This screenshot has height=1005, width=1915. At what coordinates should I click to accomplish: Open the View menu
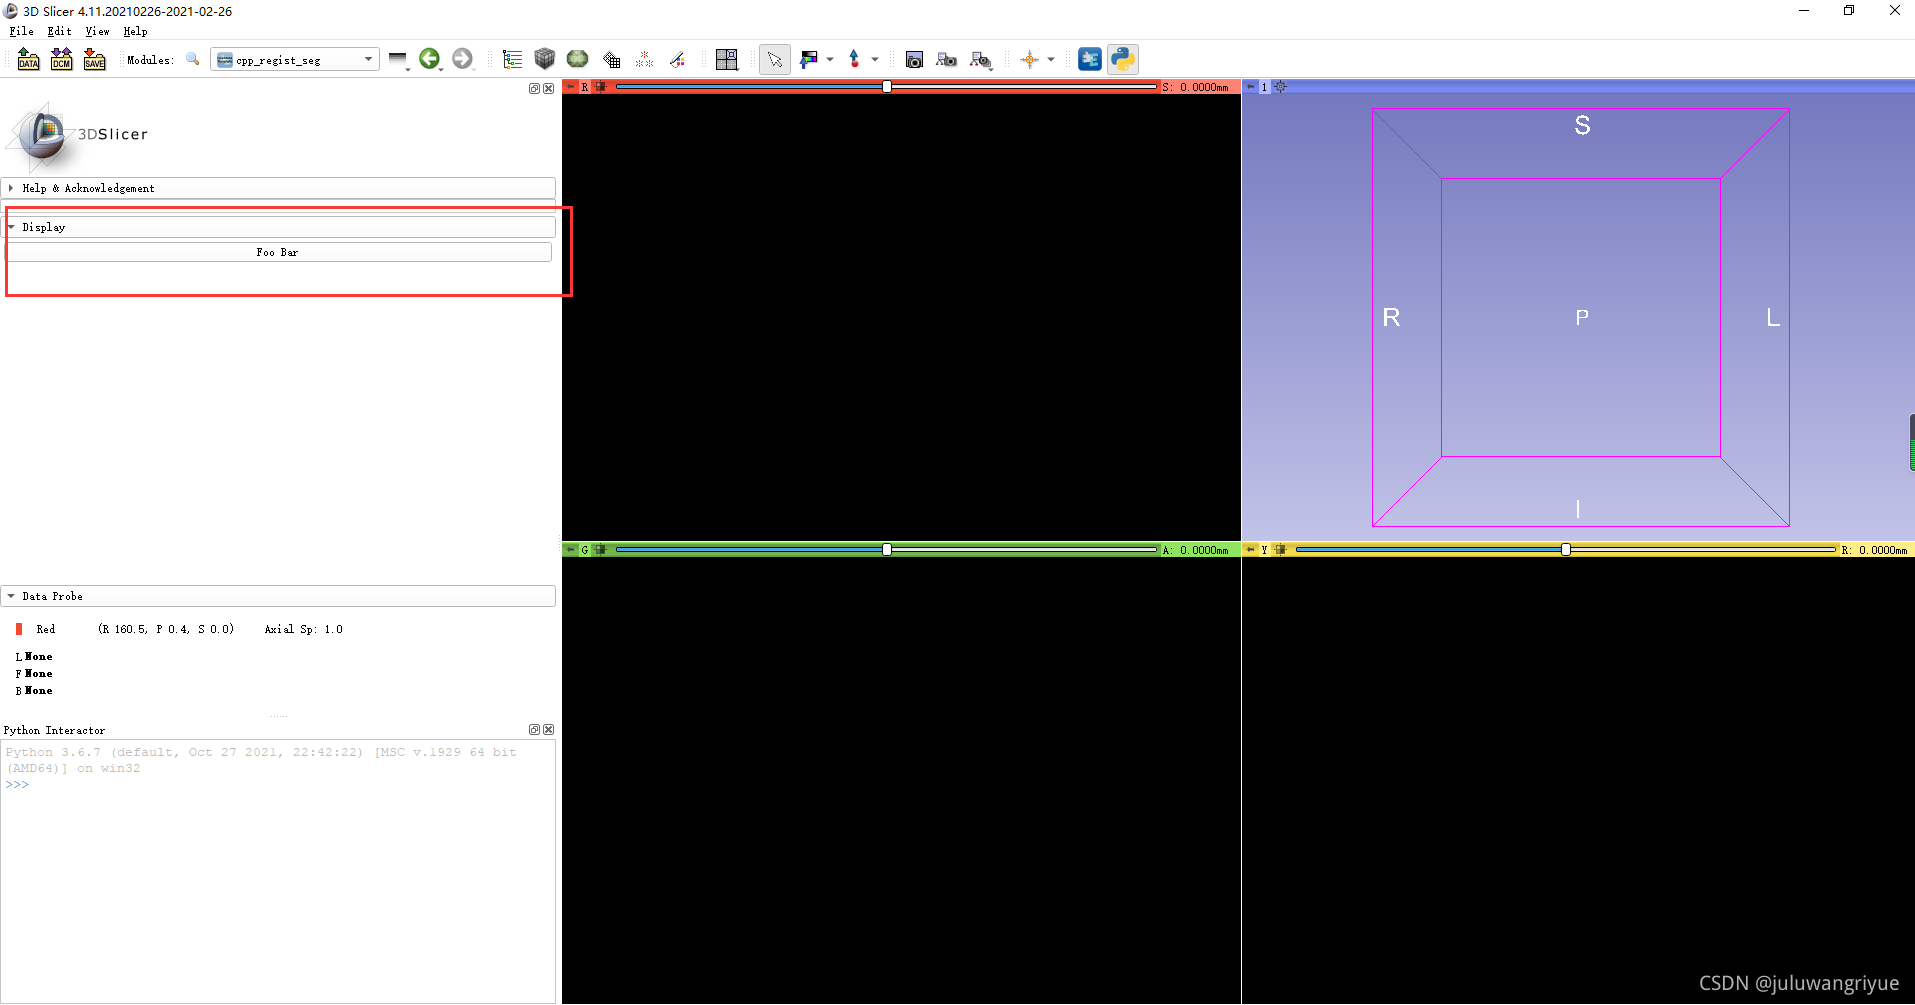tap(97, 31)
